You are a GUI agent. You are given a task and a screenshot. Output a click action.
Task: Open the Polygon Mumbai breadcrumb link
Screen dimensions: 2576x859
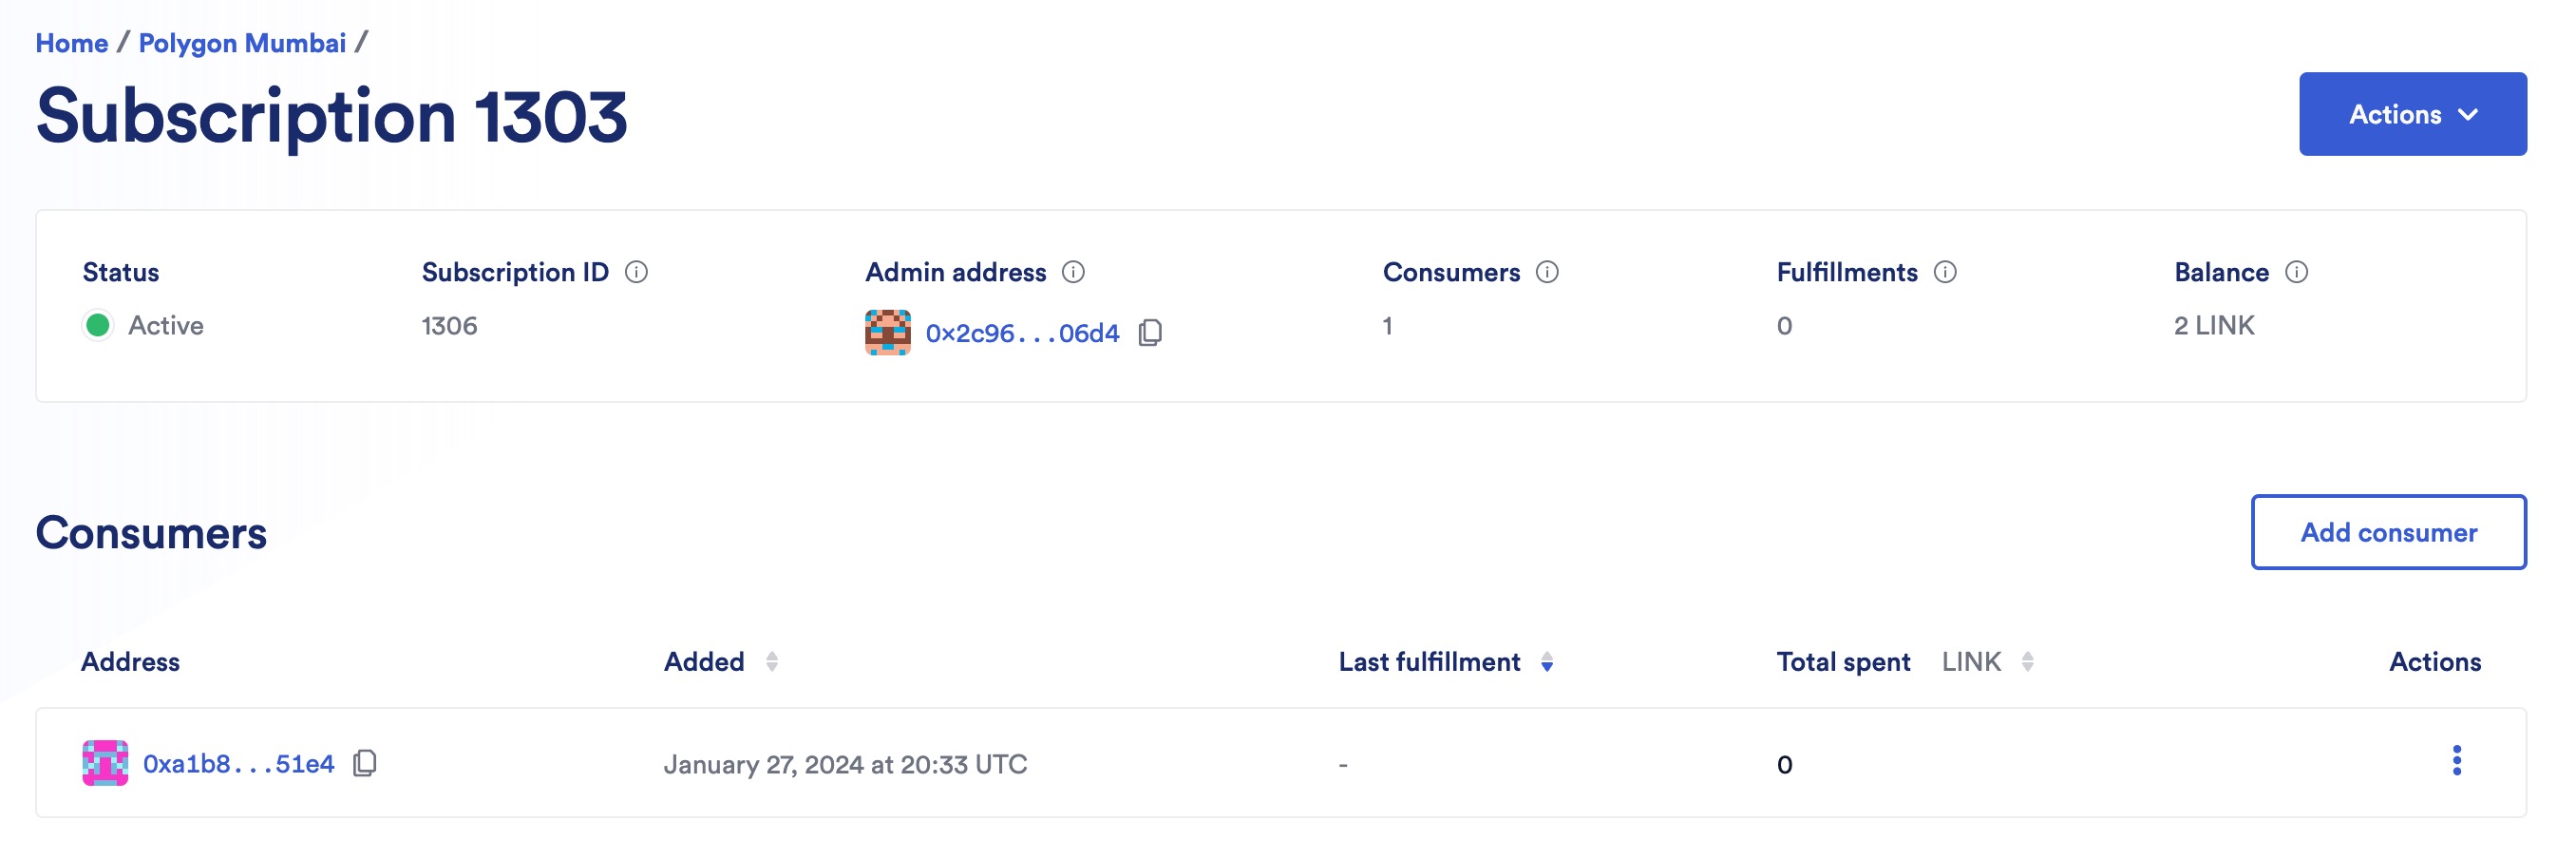(242, 42)
